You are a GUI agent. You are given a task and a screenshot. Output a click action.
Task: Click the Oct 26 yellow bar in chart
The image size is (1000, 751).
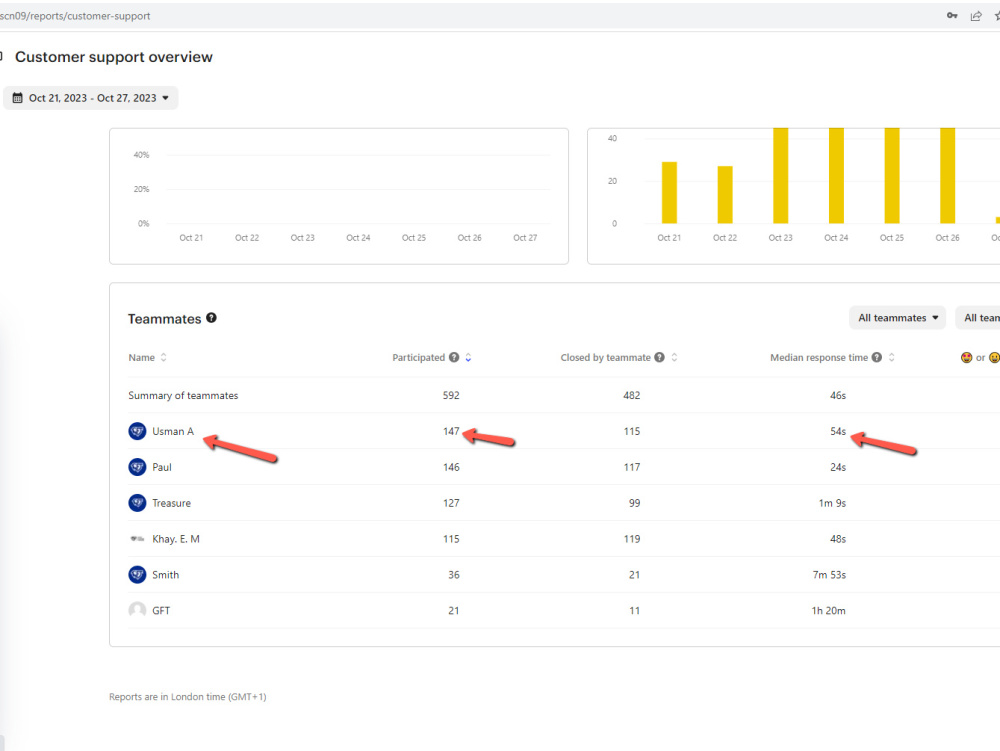[x=947, y=176]
